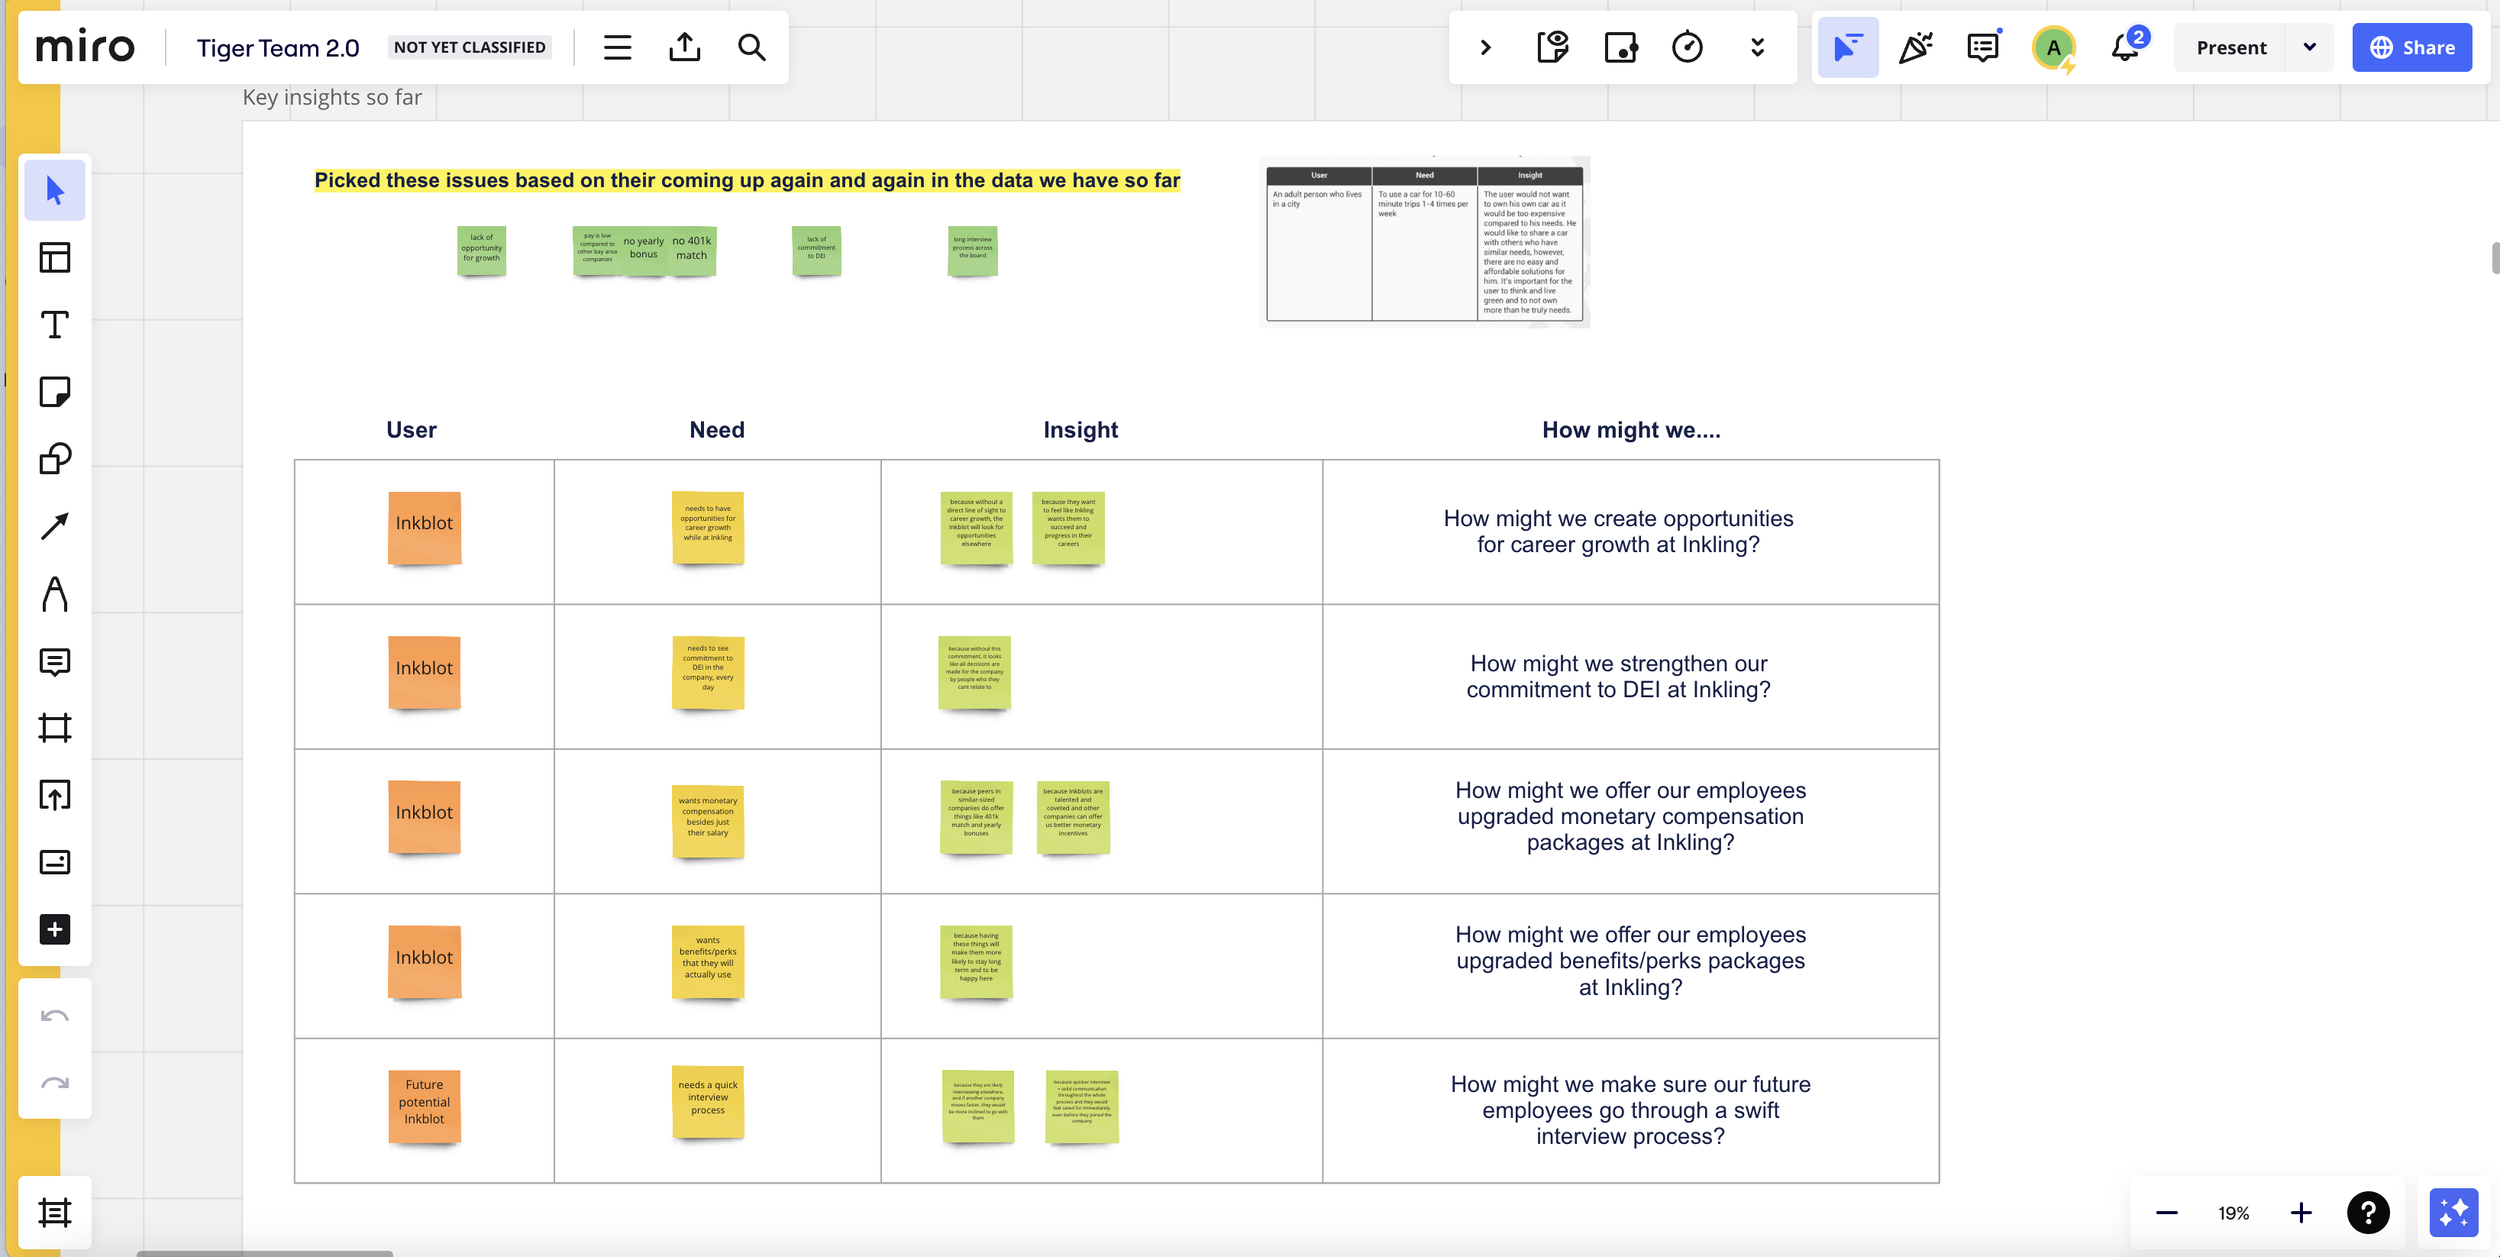Open the Frames panel icon
Screen dimensions: 2500x1257
click(x=55, y=1213)
